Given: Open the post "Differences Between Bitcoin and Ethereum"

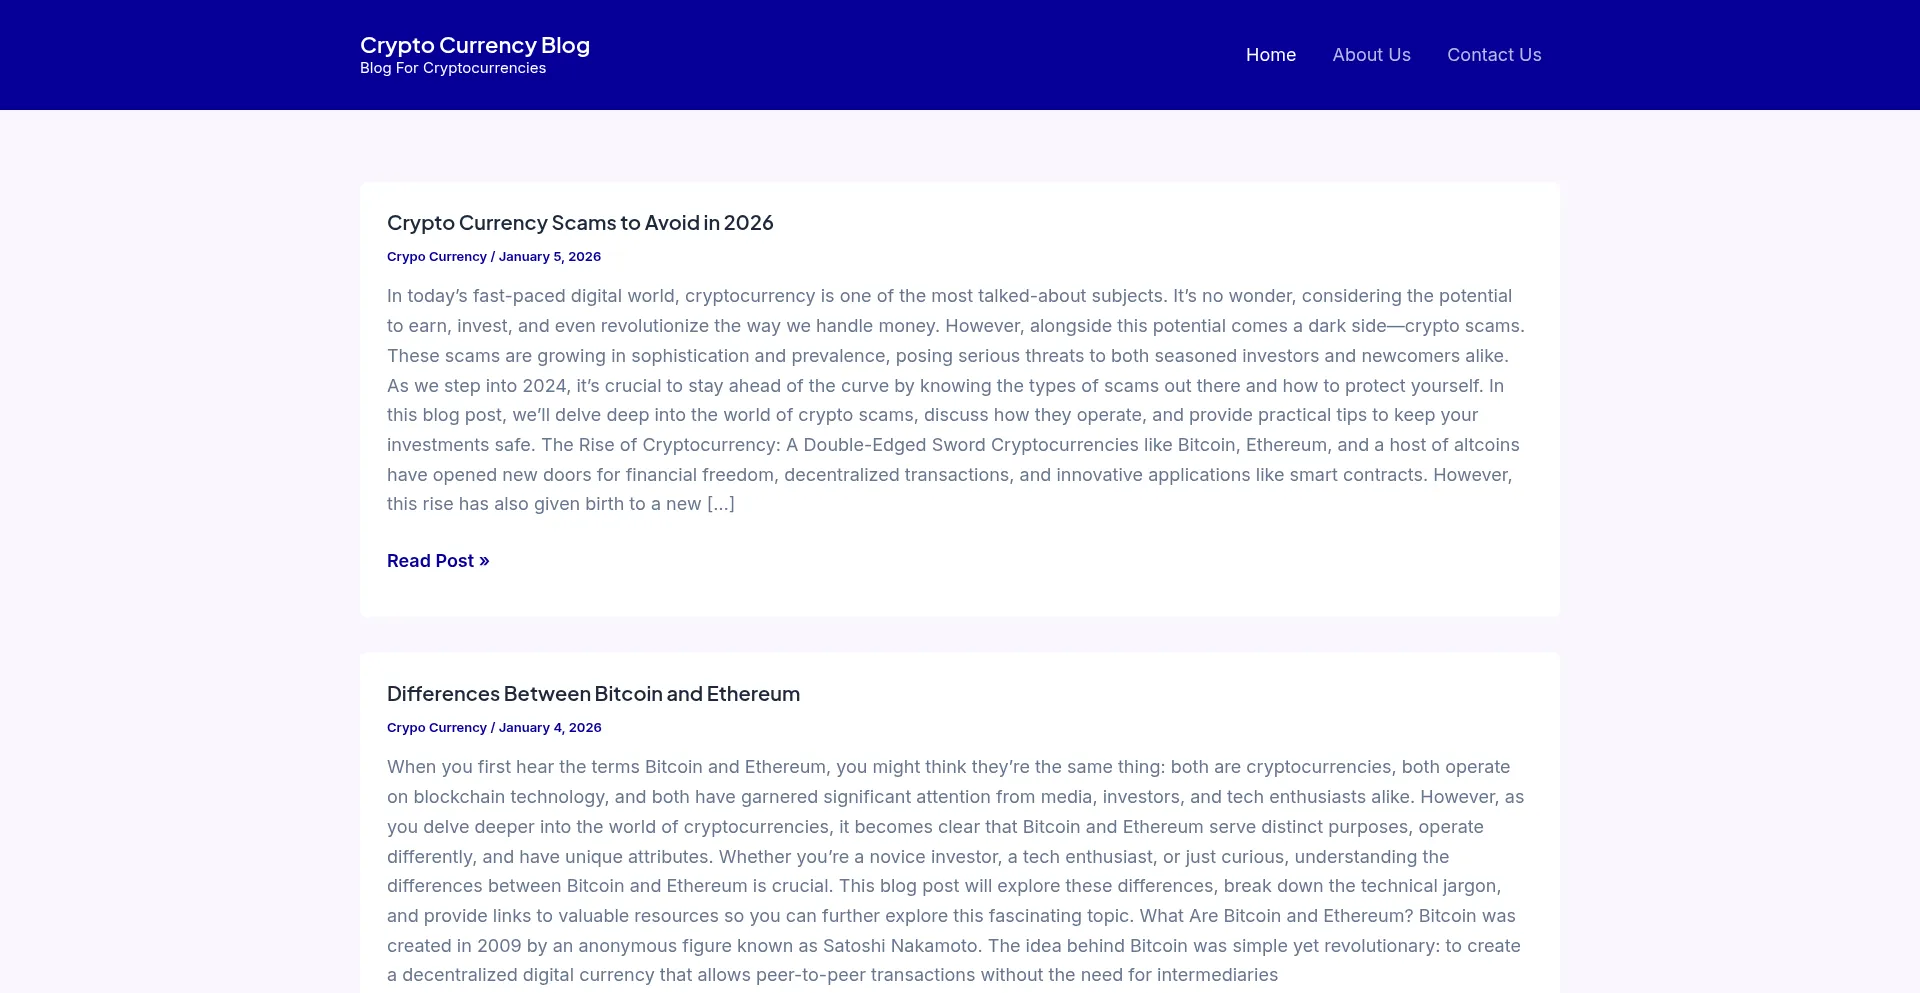Looking at the screenshot, I should click(x=593, y=692).
